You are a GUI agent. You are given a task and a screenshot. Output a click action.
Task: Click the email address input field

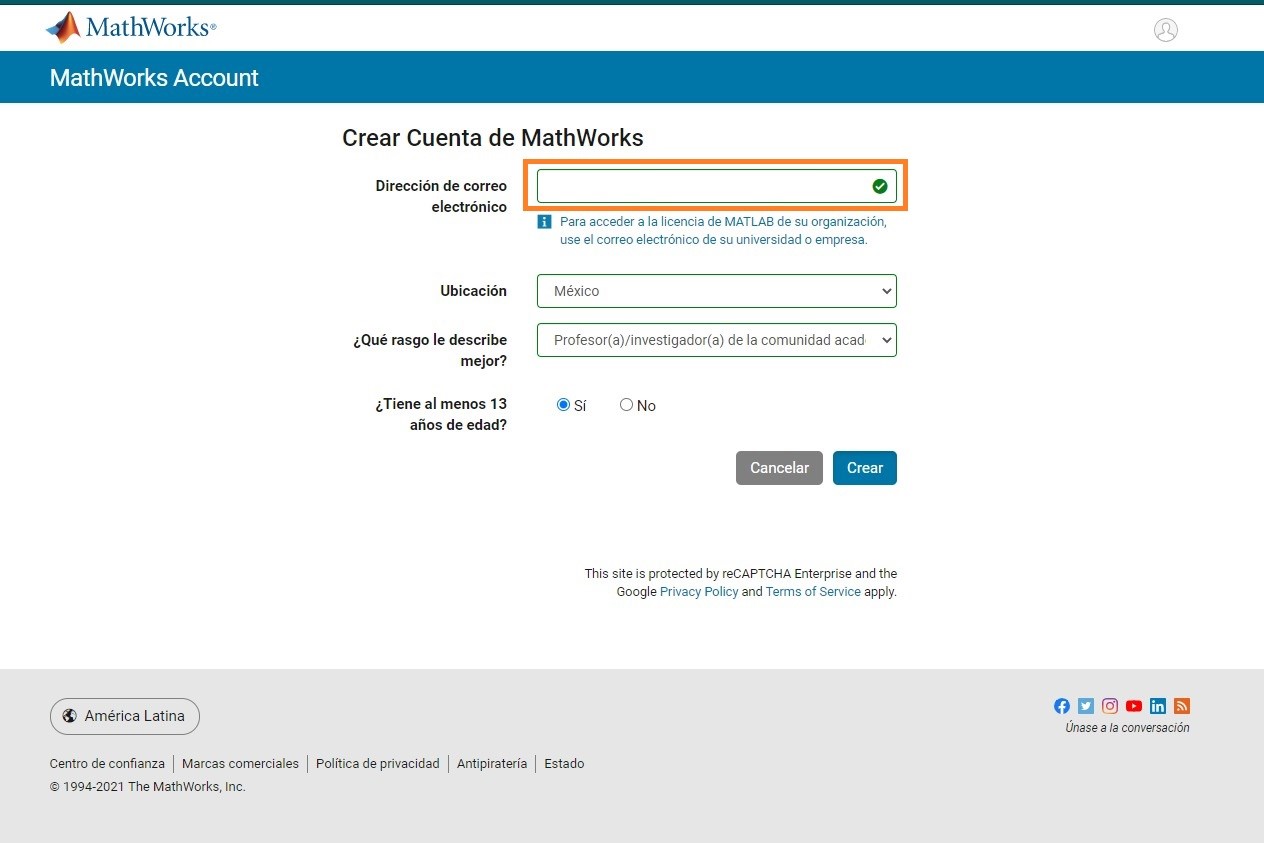tap(700, 186)
